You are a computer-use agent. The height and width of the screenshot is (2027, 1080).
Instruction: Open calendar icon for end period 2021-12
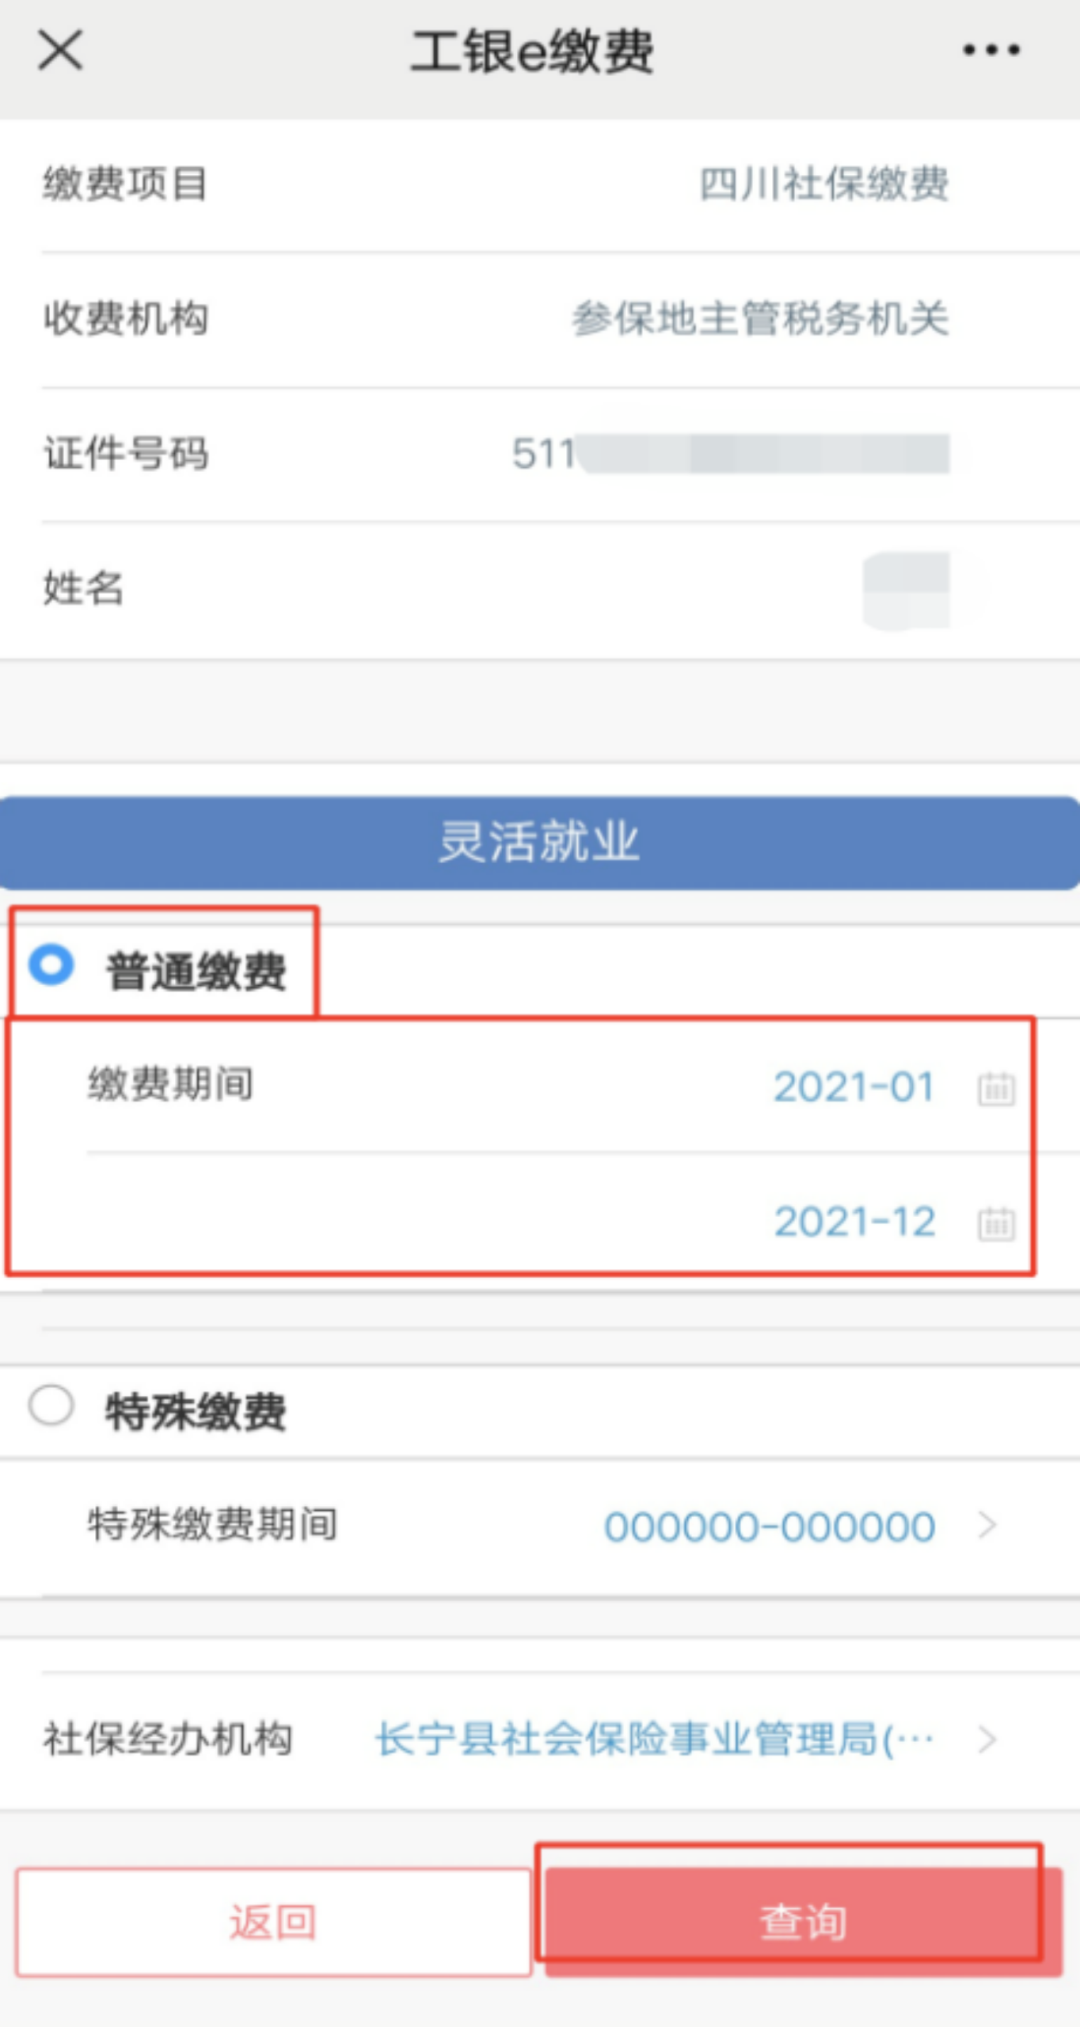coord(996,1222)
